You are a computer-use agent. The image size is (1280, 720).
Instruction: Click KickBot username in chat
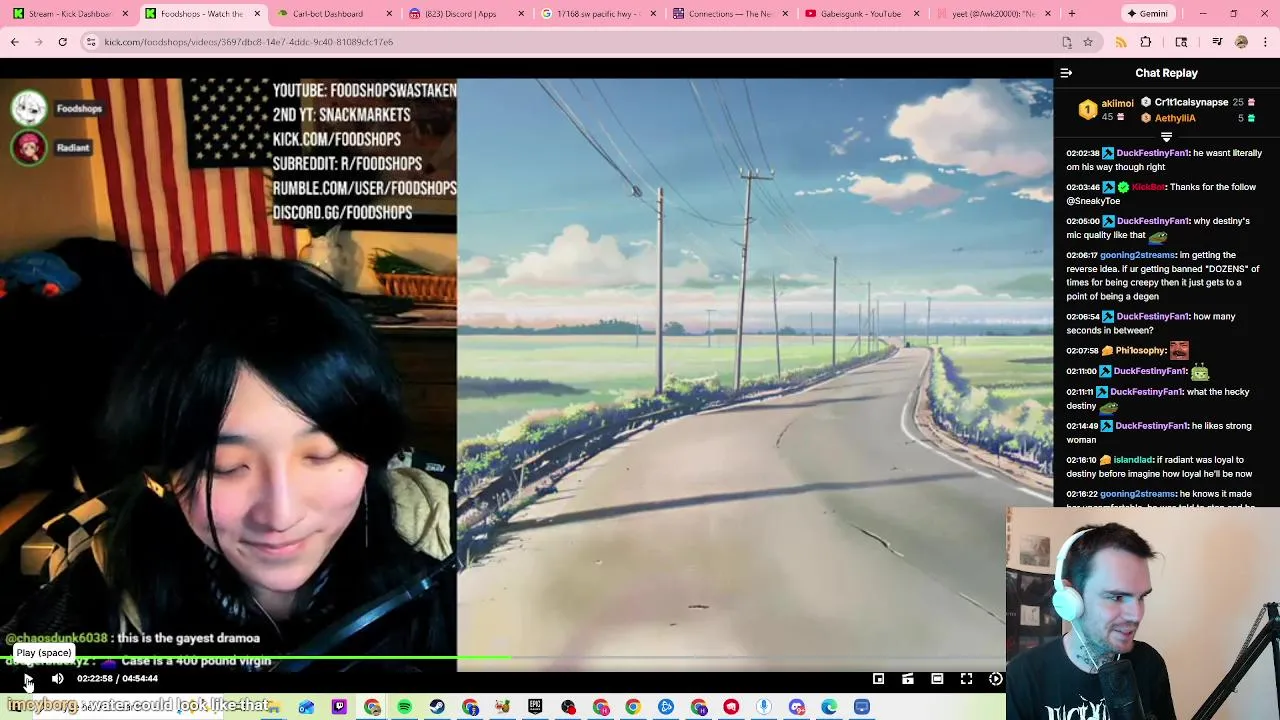pos(1148,187)
